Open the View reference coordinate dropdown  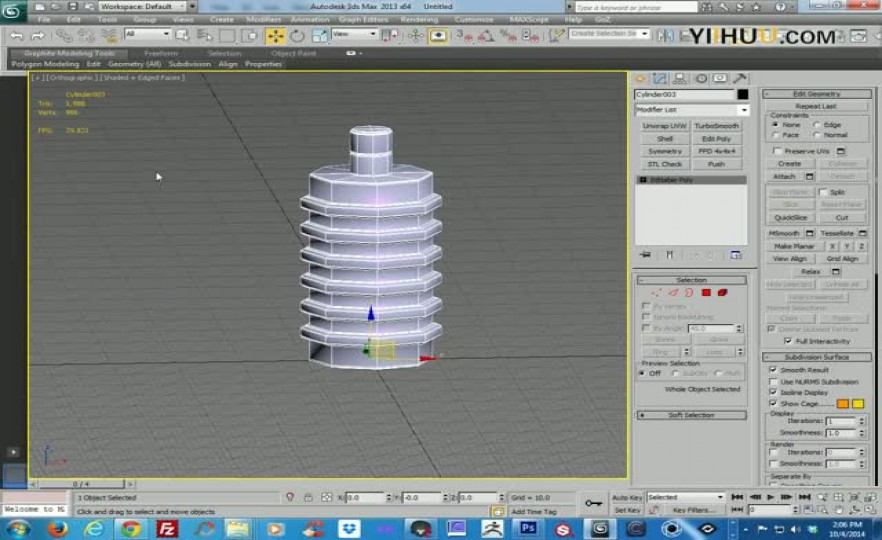pyautogui.click(x=354, y=34)
